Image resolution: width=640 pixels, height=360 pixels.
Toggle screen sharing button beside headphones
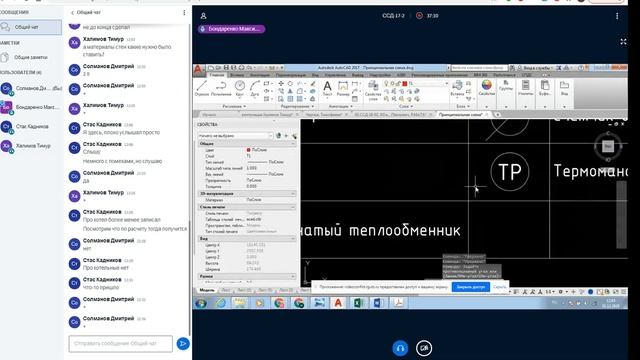[424, 348]
